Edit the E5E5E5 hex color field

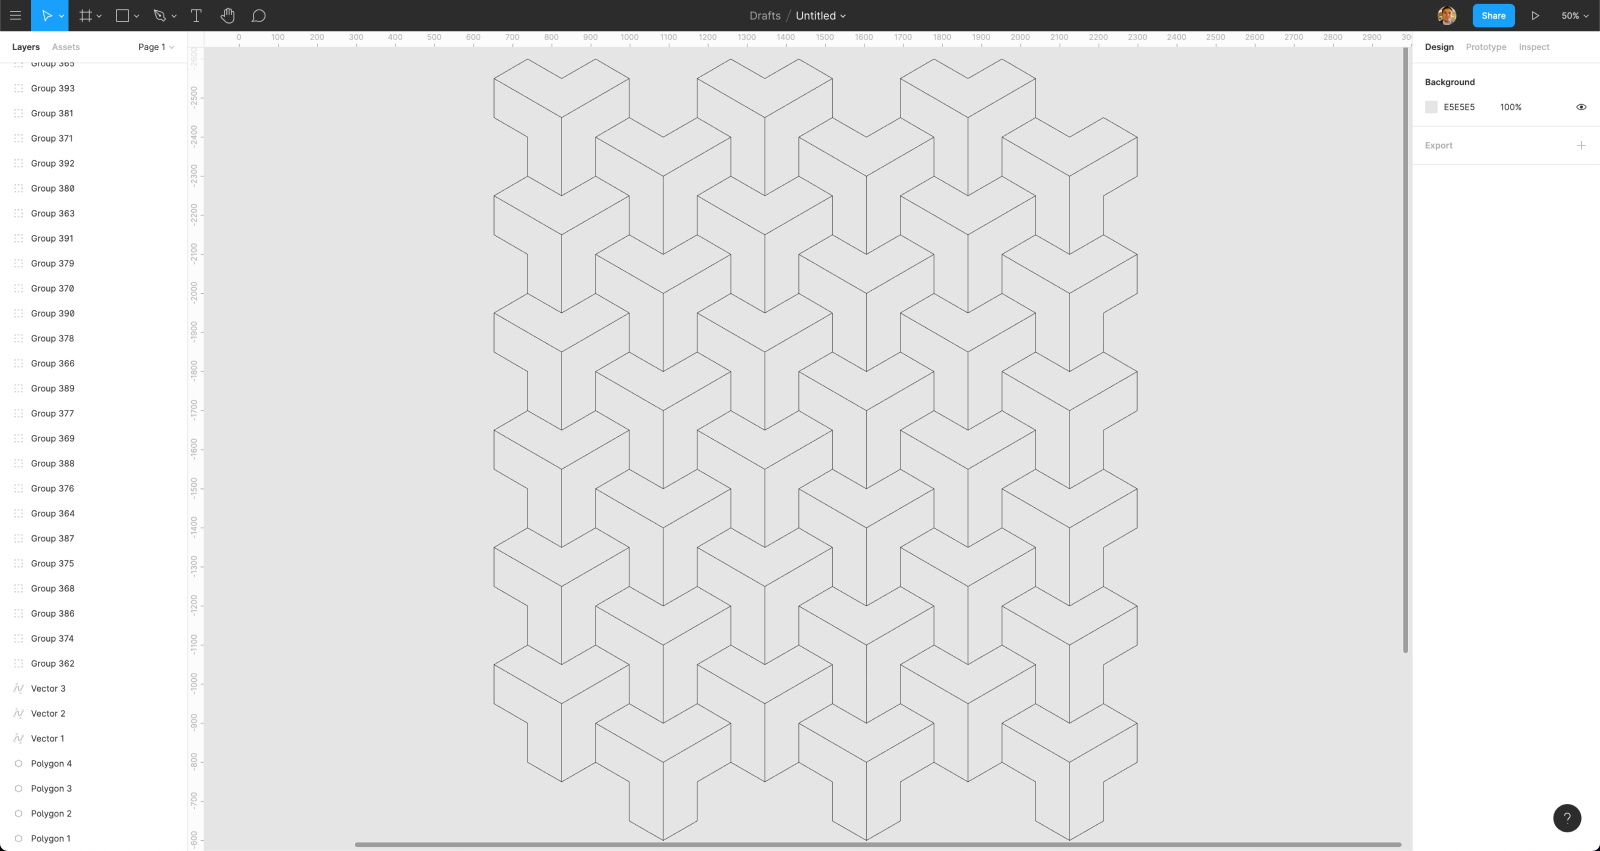point(1459,107)
